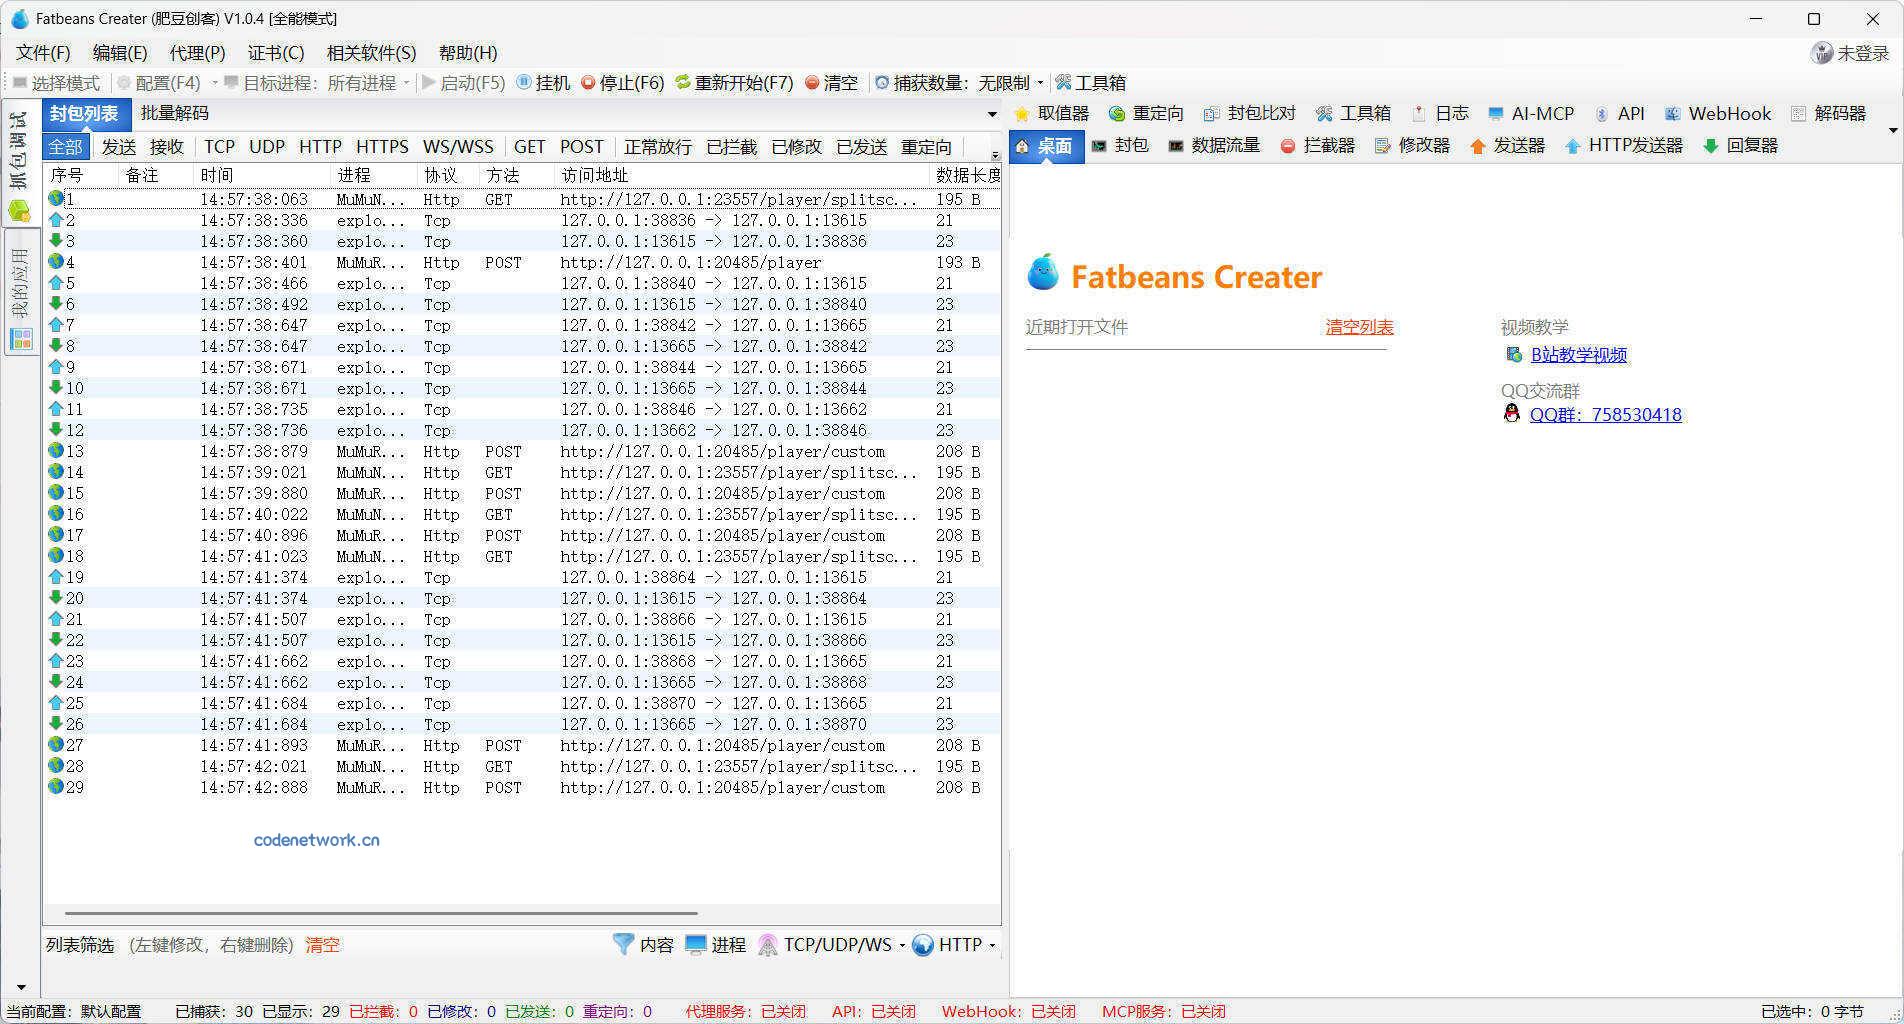
Task: Open the TCP/UDP/WS filter dropdown
Action: (x=831, y=945)
